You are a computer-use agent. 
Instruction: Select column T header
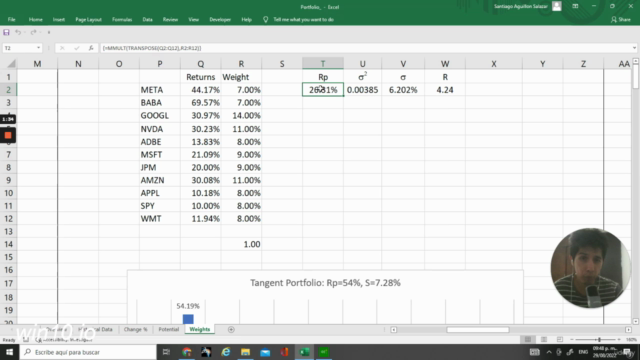click(x=323, y=64)
